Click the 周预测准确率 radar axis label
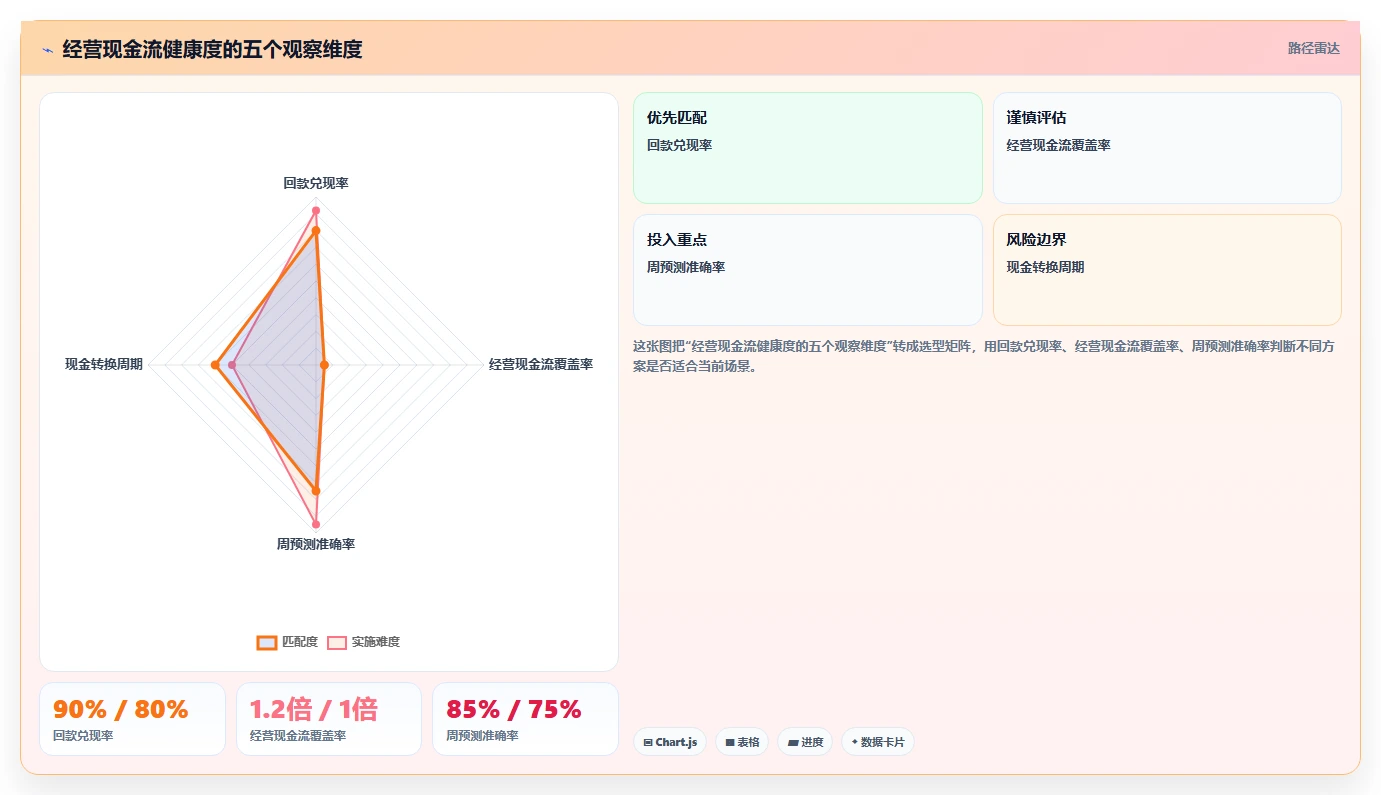 (x=316, y=544)
